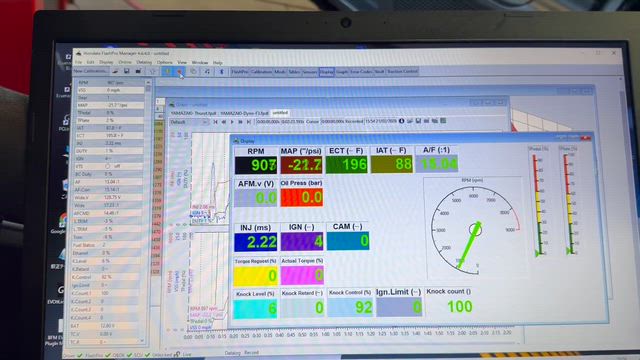Click the Record label in status bar
This screenshot has height=360, width=640.
coord(251,353)
